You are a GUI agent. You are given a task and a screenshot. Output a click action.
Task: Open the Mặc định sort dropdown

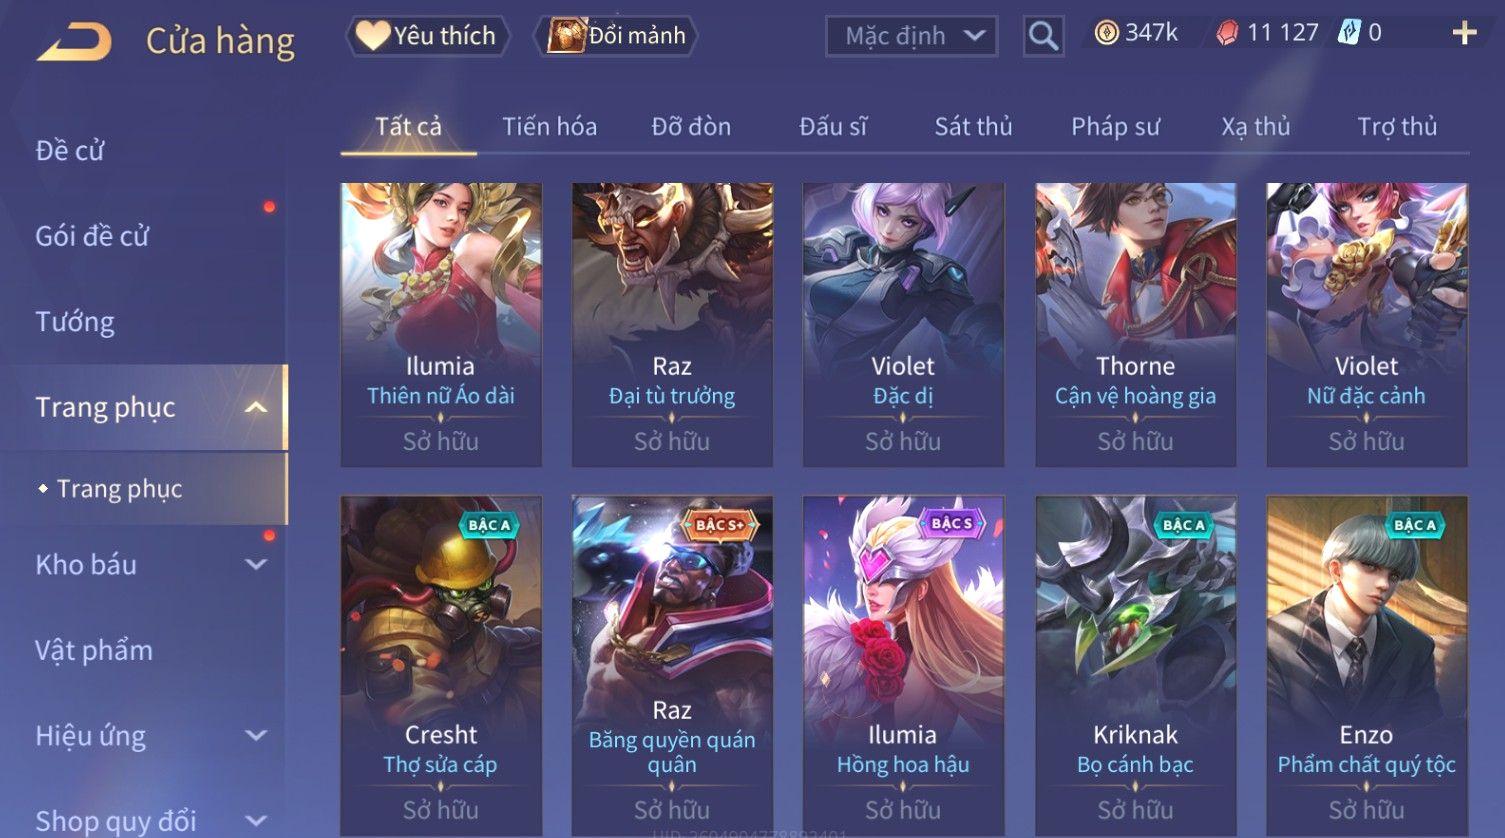coord(911,36)
